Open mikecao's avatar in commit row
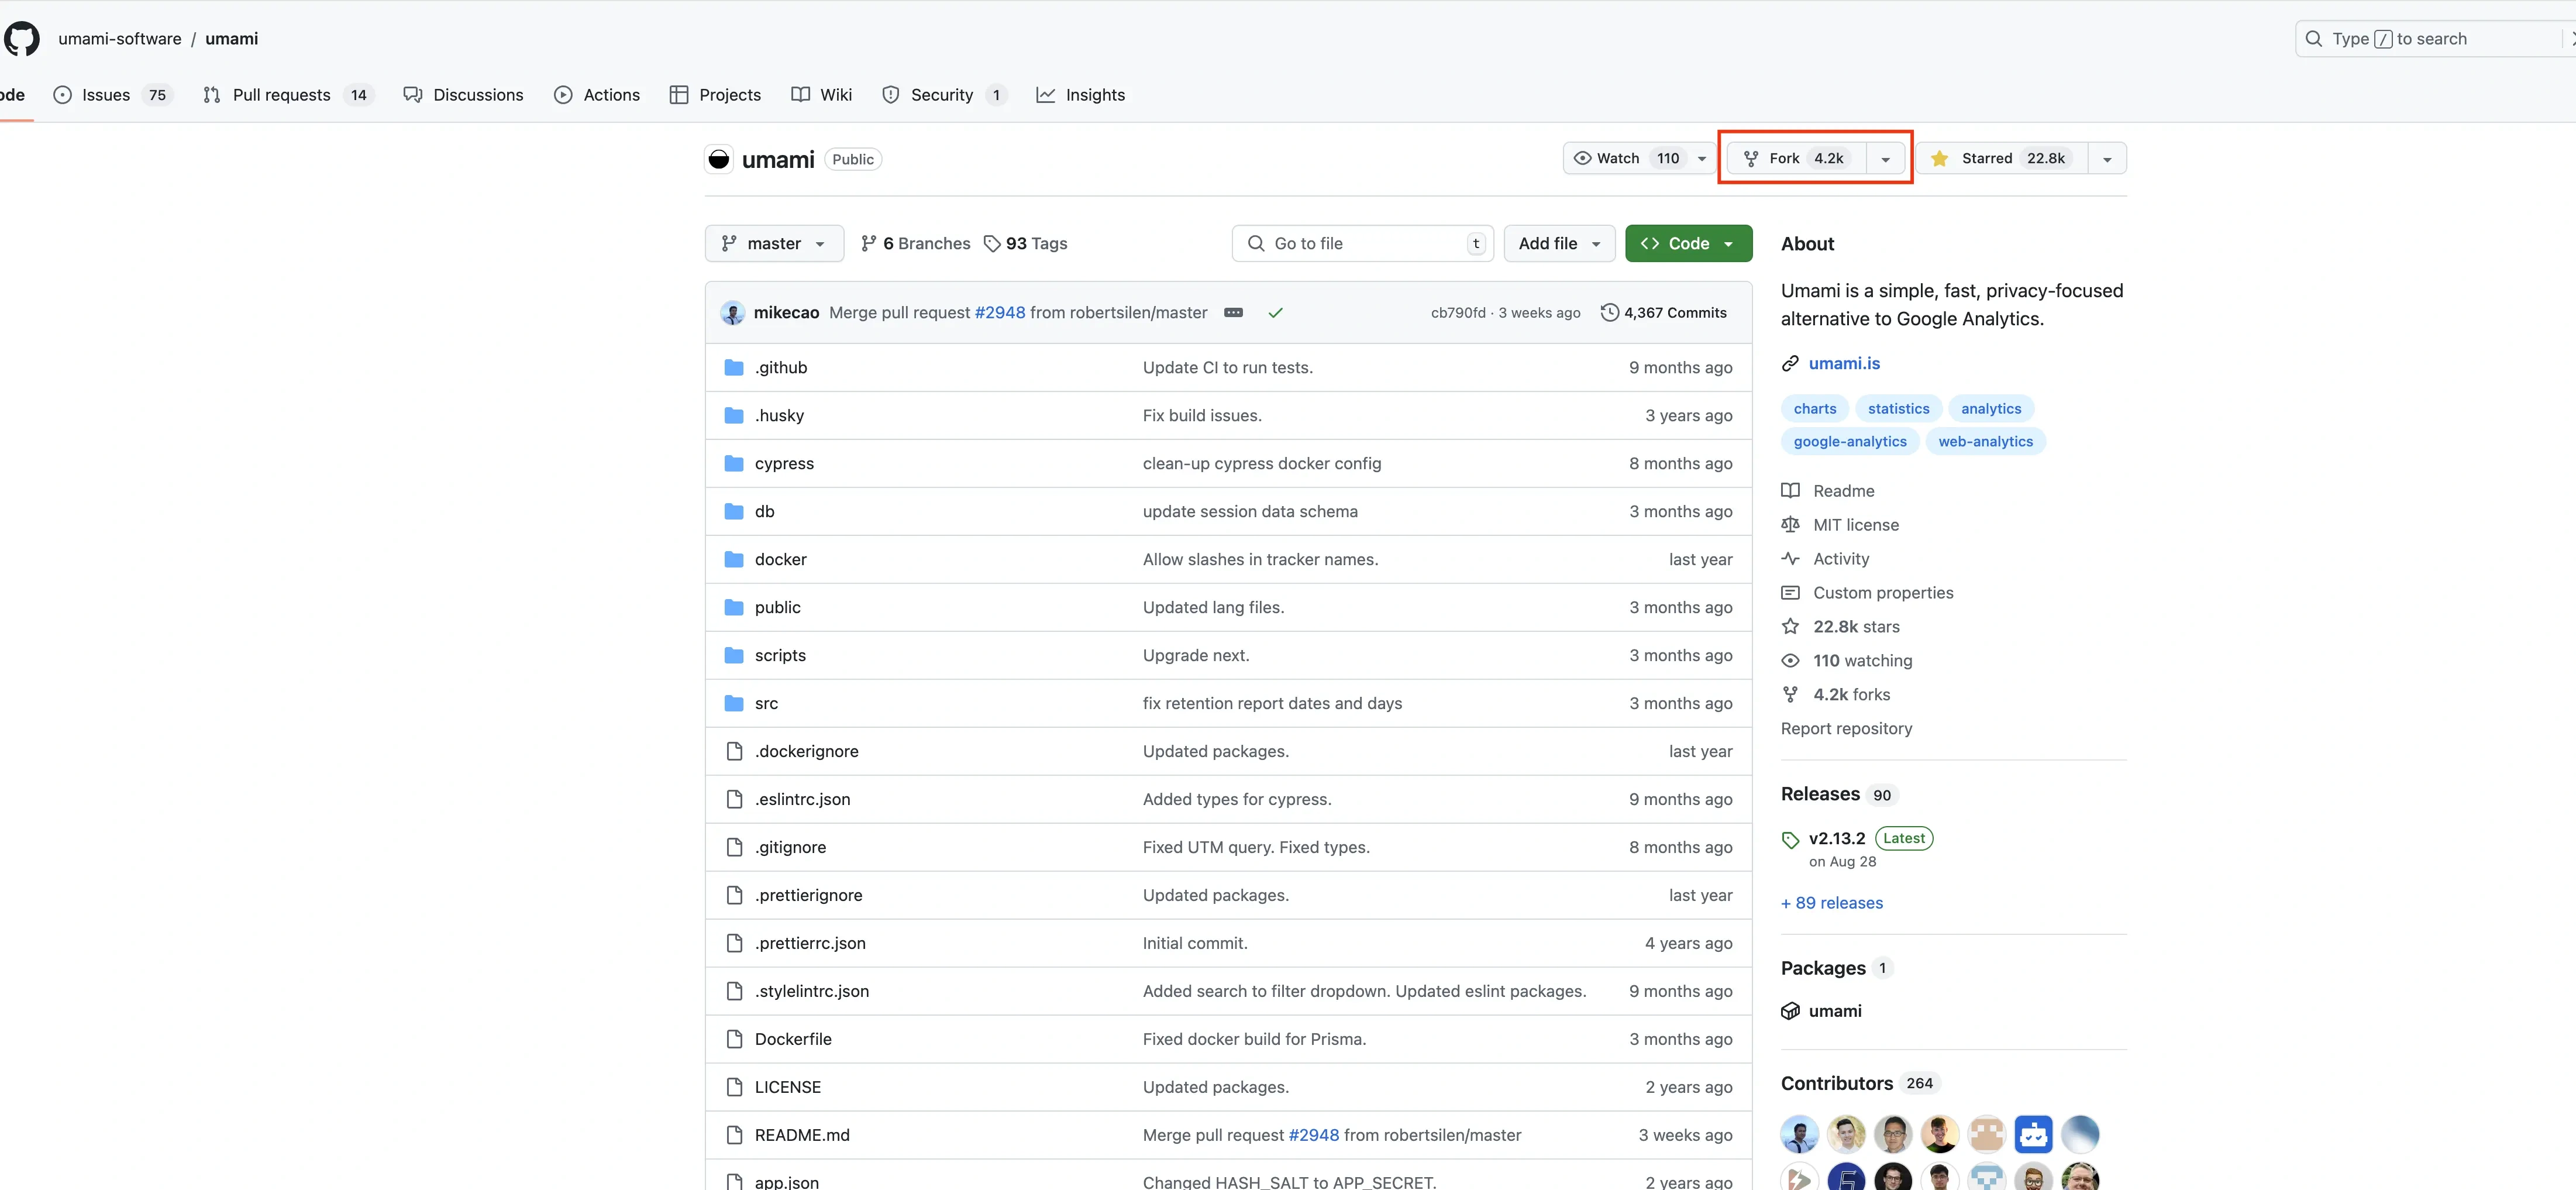Screen dimensions: 2576x1190 pos(732,313)
